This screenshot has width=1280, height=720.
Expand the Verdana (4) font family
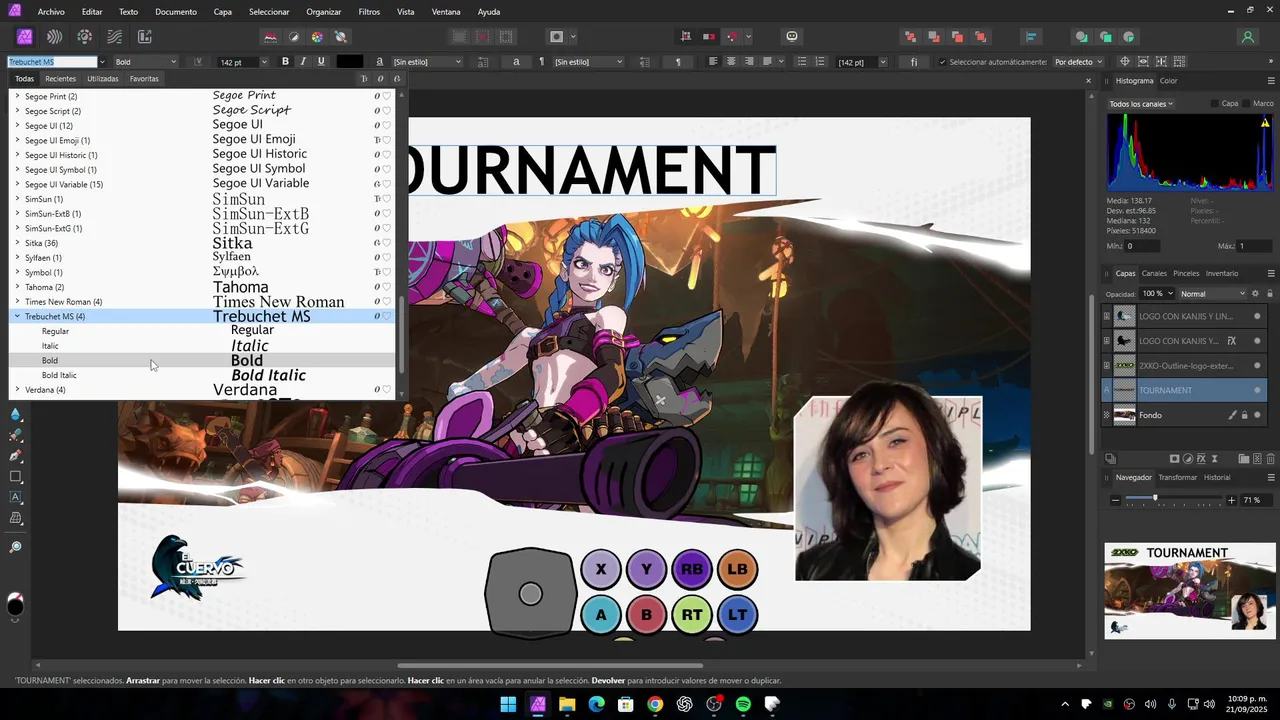coord(17,390)
